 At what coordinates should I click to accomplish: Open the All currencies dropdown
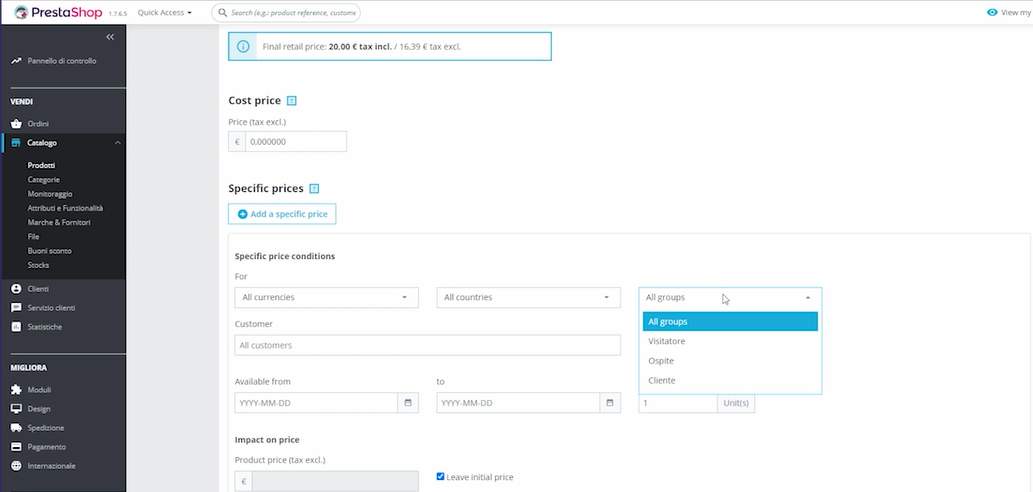(326, 297)
